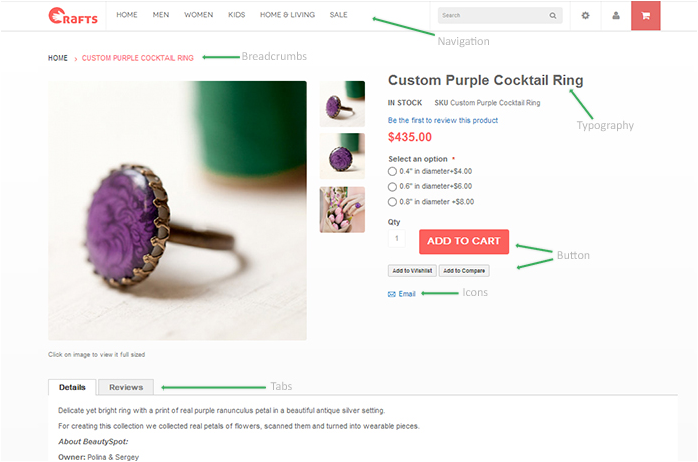The width and height of the screenshot is (698, 462).
Task: Open the Home & Living menu
Action: 287,15
